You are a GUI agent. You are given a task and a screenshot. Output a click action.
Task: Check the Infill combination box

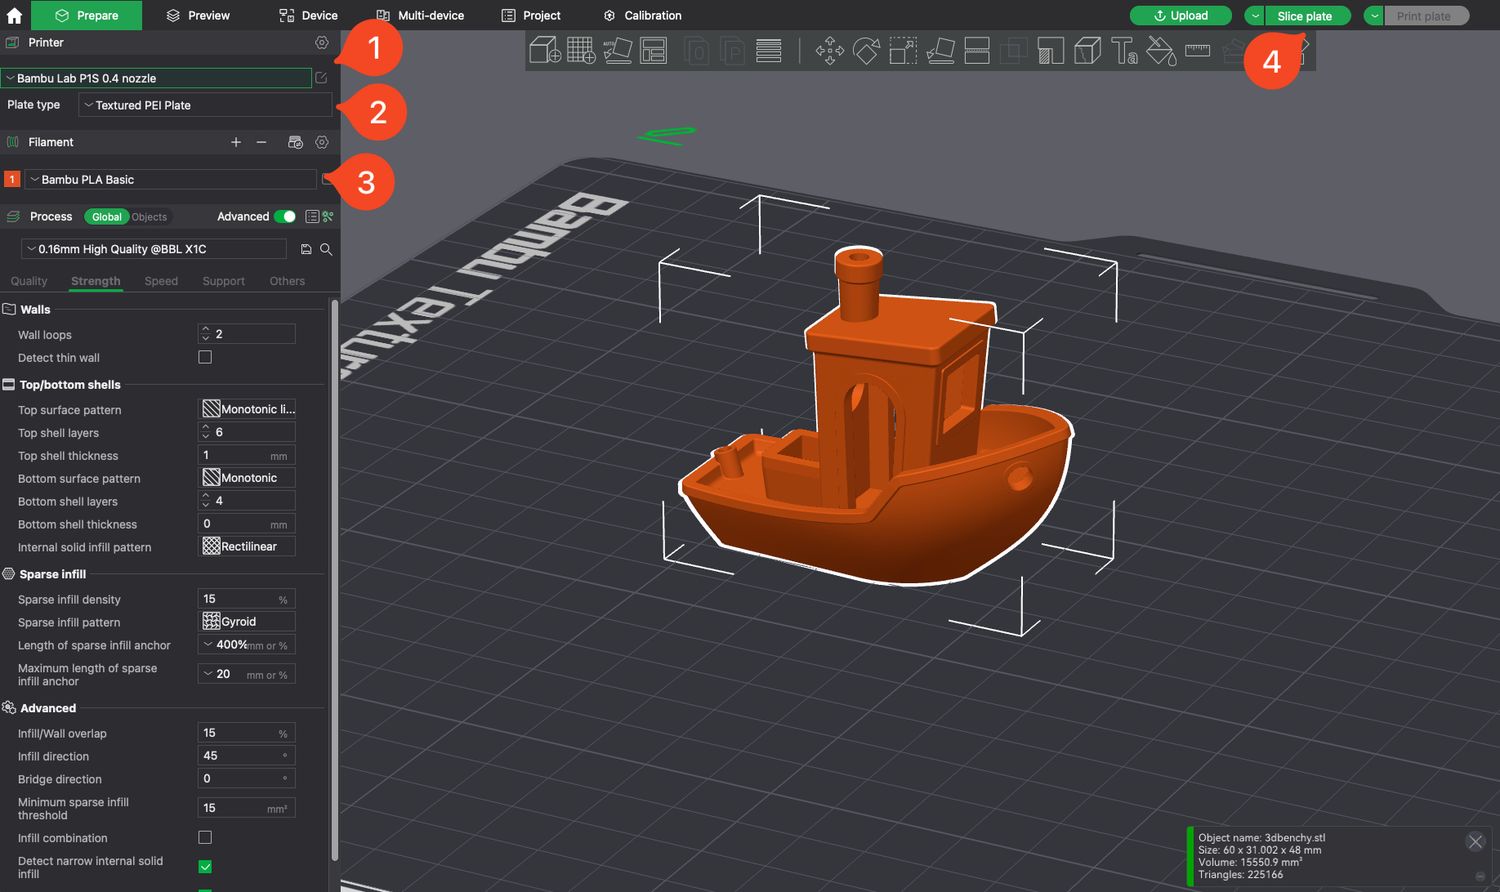(205, 837)
